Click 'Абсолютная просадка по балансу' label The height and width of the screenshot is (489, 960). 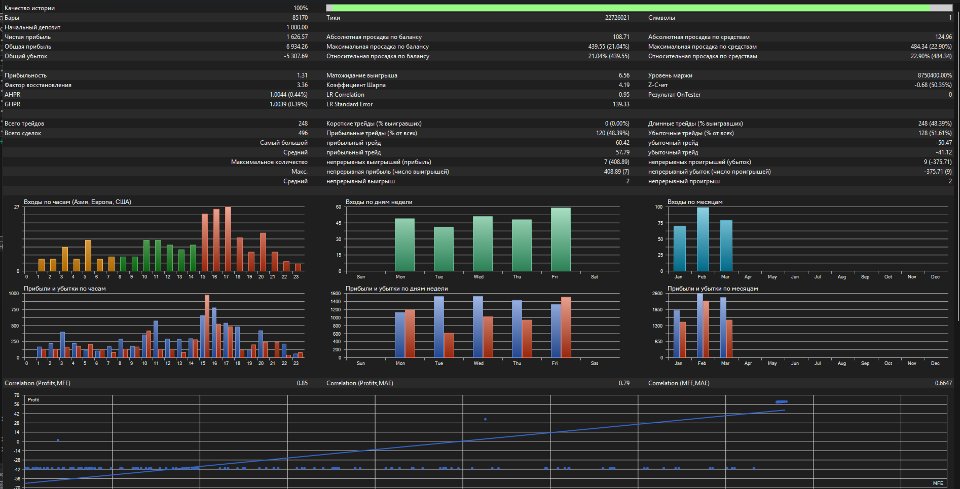coord(374,37)
